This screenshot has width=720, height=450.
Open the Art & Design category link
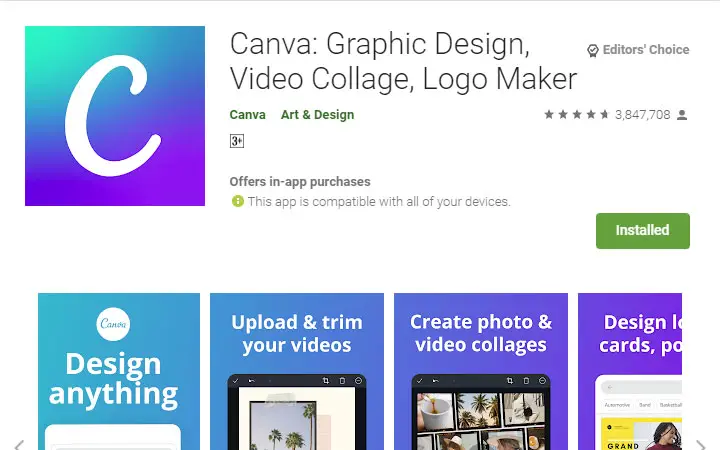pos(317,115)
